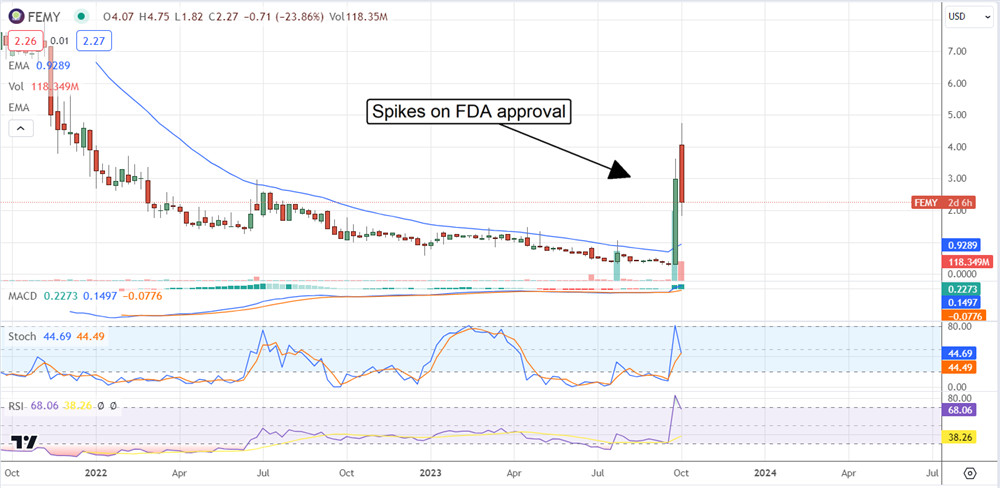Click the second EMA legend below Vol

(x=17, y=108)
